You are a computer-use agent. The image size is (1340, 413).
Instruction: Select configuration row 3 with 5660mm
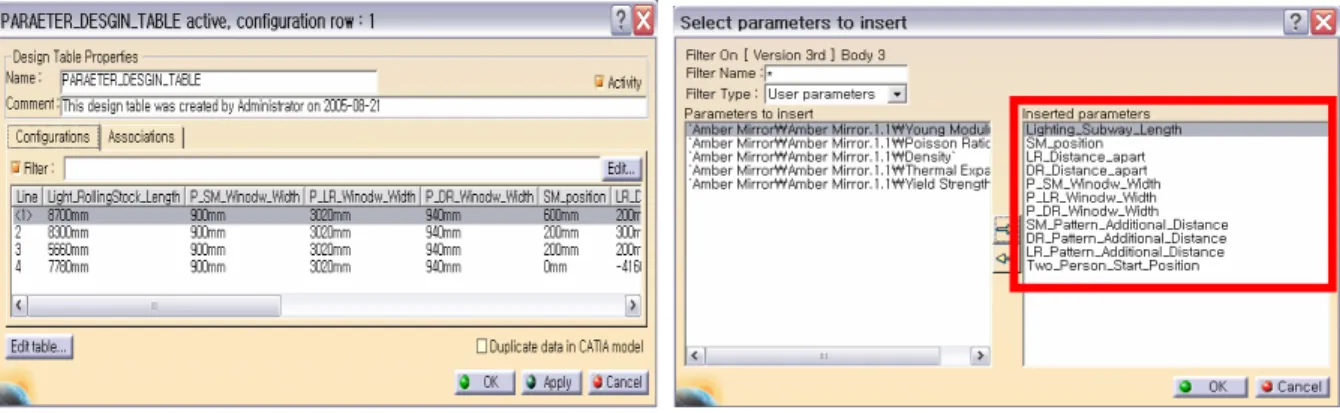coord(326,249)
